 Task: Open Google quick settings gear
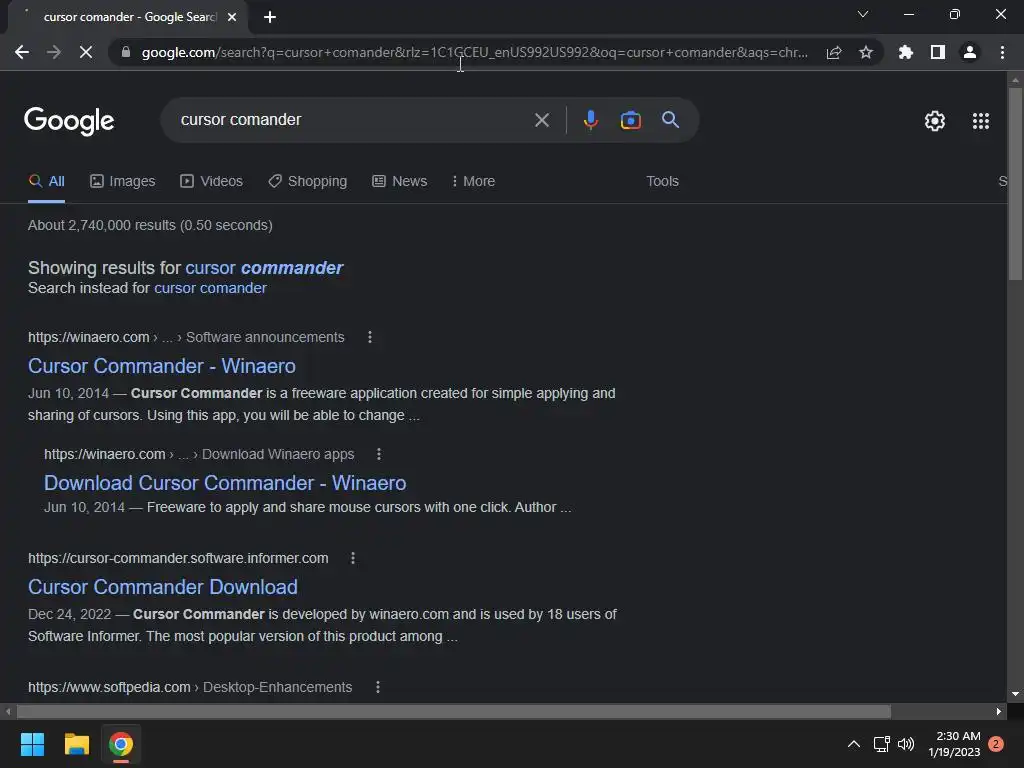tap(935, 121)
